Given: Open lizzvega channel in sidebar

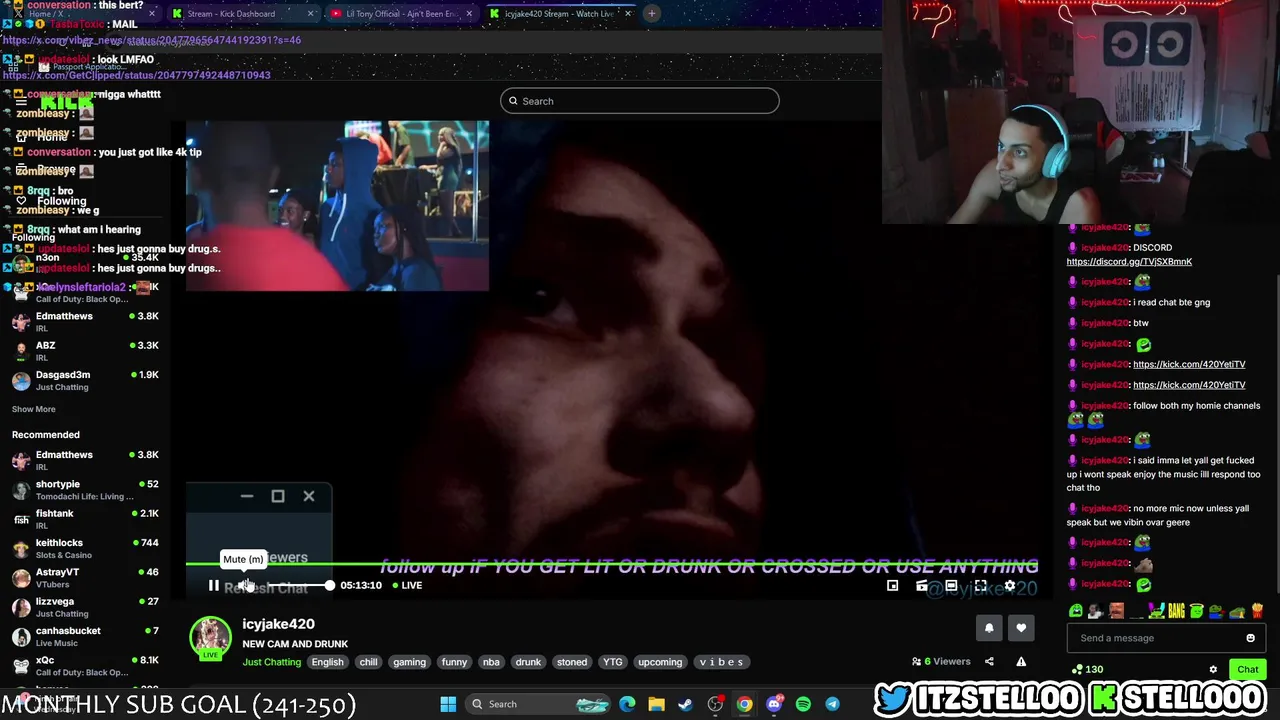Looking at the screenshot, I should [84, 607].
